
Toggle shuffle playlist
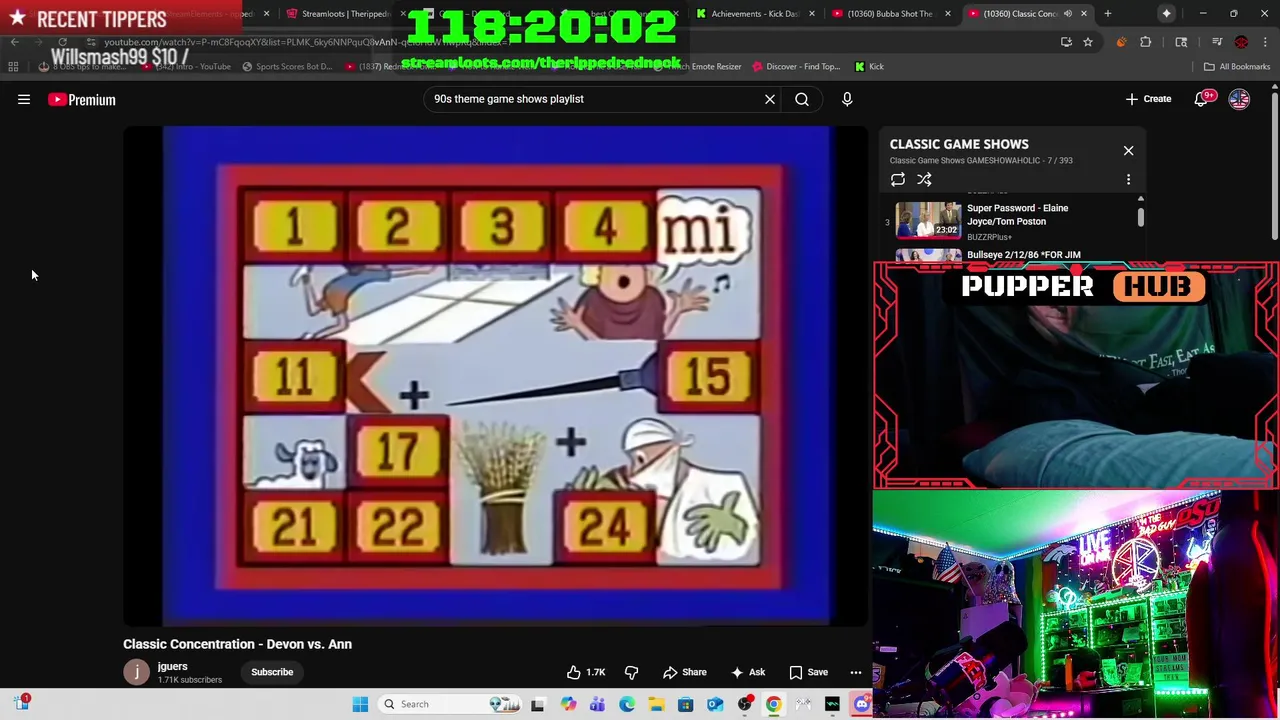tap(924, 180)
